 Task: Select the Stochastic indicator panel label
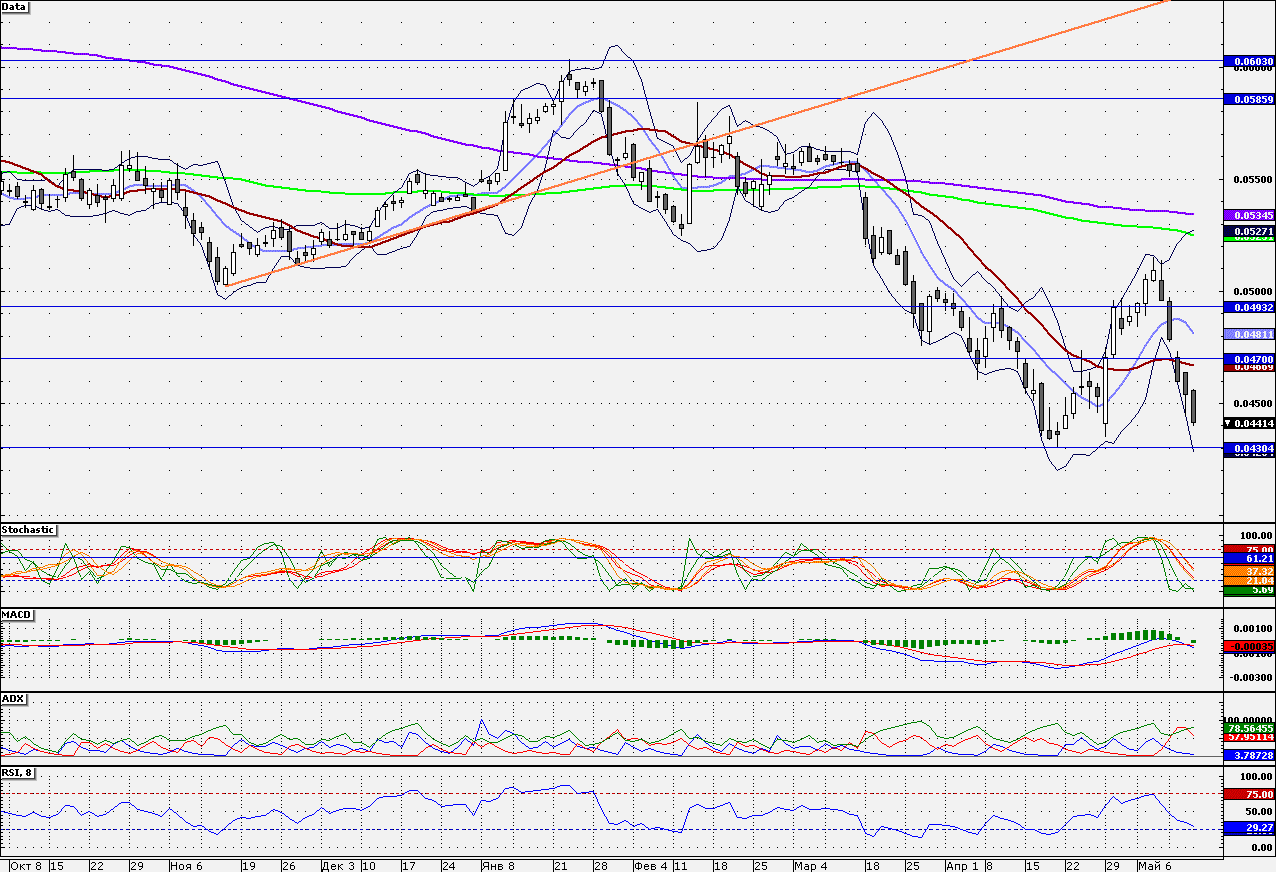coord(28,530)
